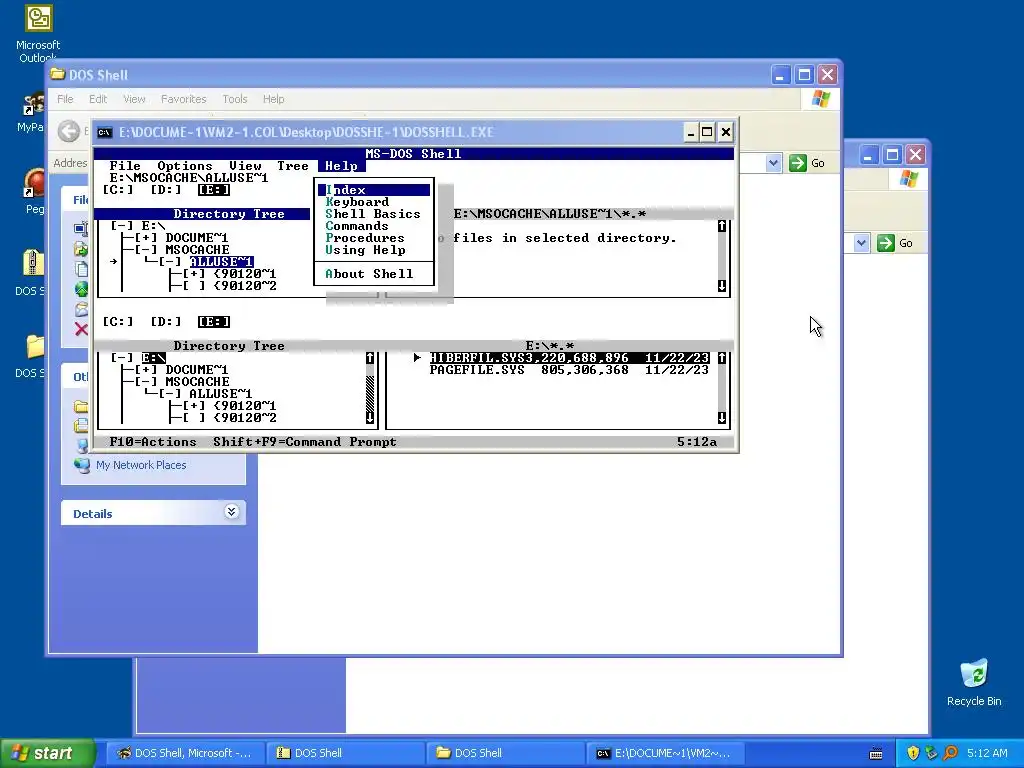Open the Tree menu in MS-DOS Shell
The image size is (1024, 768).
pos(293,166)
